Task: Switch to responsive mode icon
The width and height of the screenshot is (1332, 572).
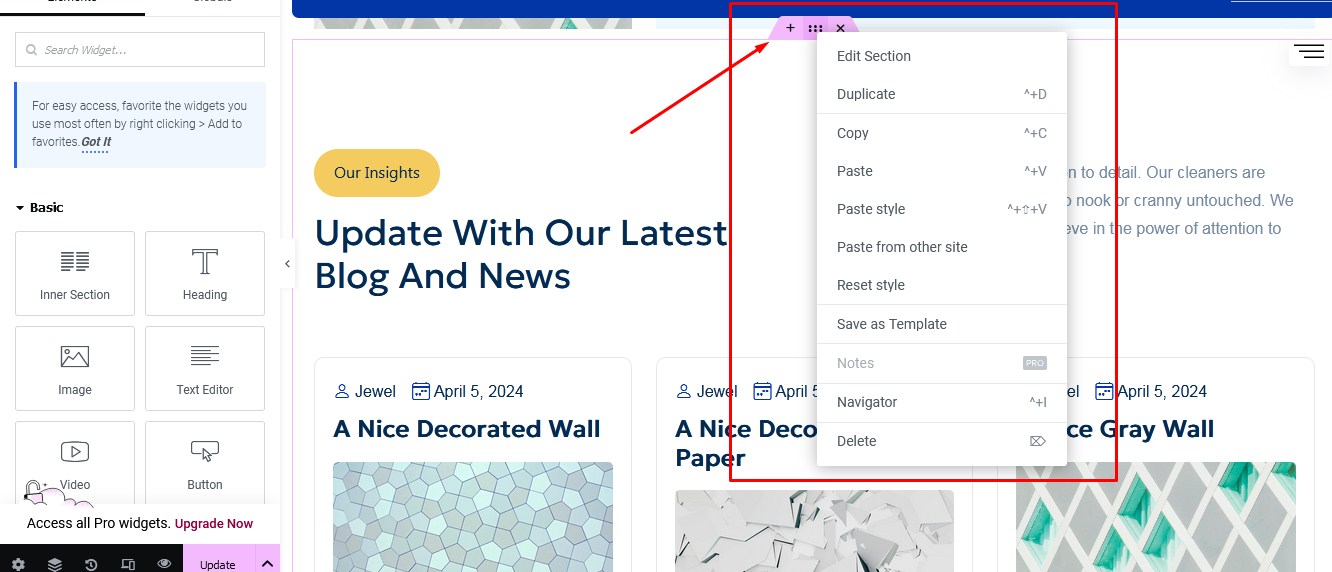Action: tap(128, 564)
